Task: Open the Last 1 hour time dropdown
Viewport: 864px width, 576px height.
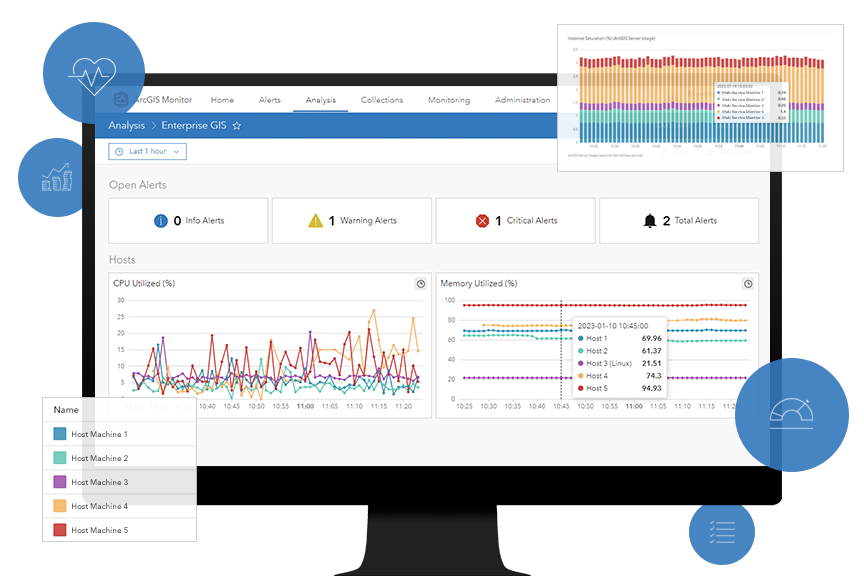Action: click(148, 152)
